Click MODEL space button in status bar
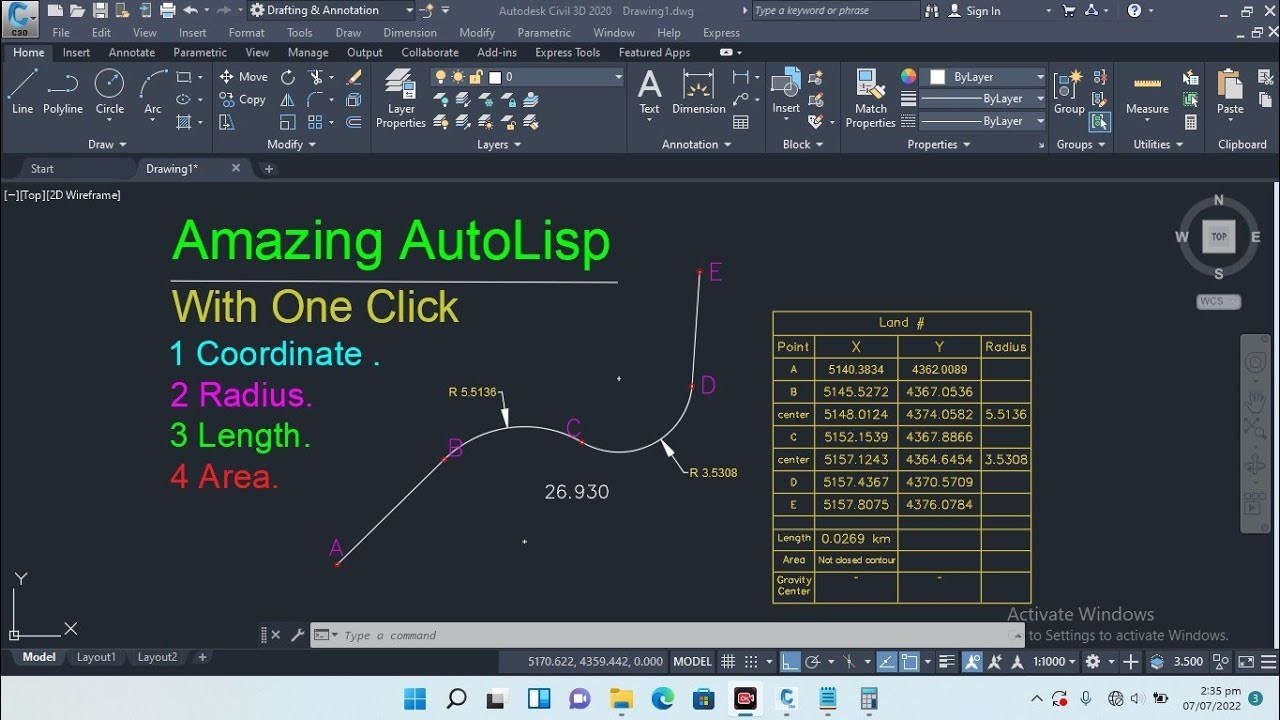This screenshot has width=1280, height=720. (693, 661)
